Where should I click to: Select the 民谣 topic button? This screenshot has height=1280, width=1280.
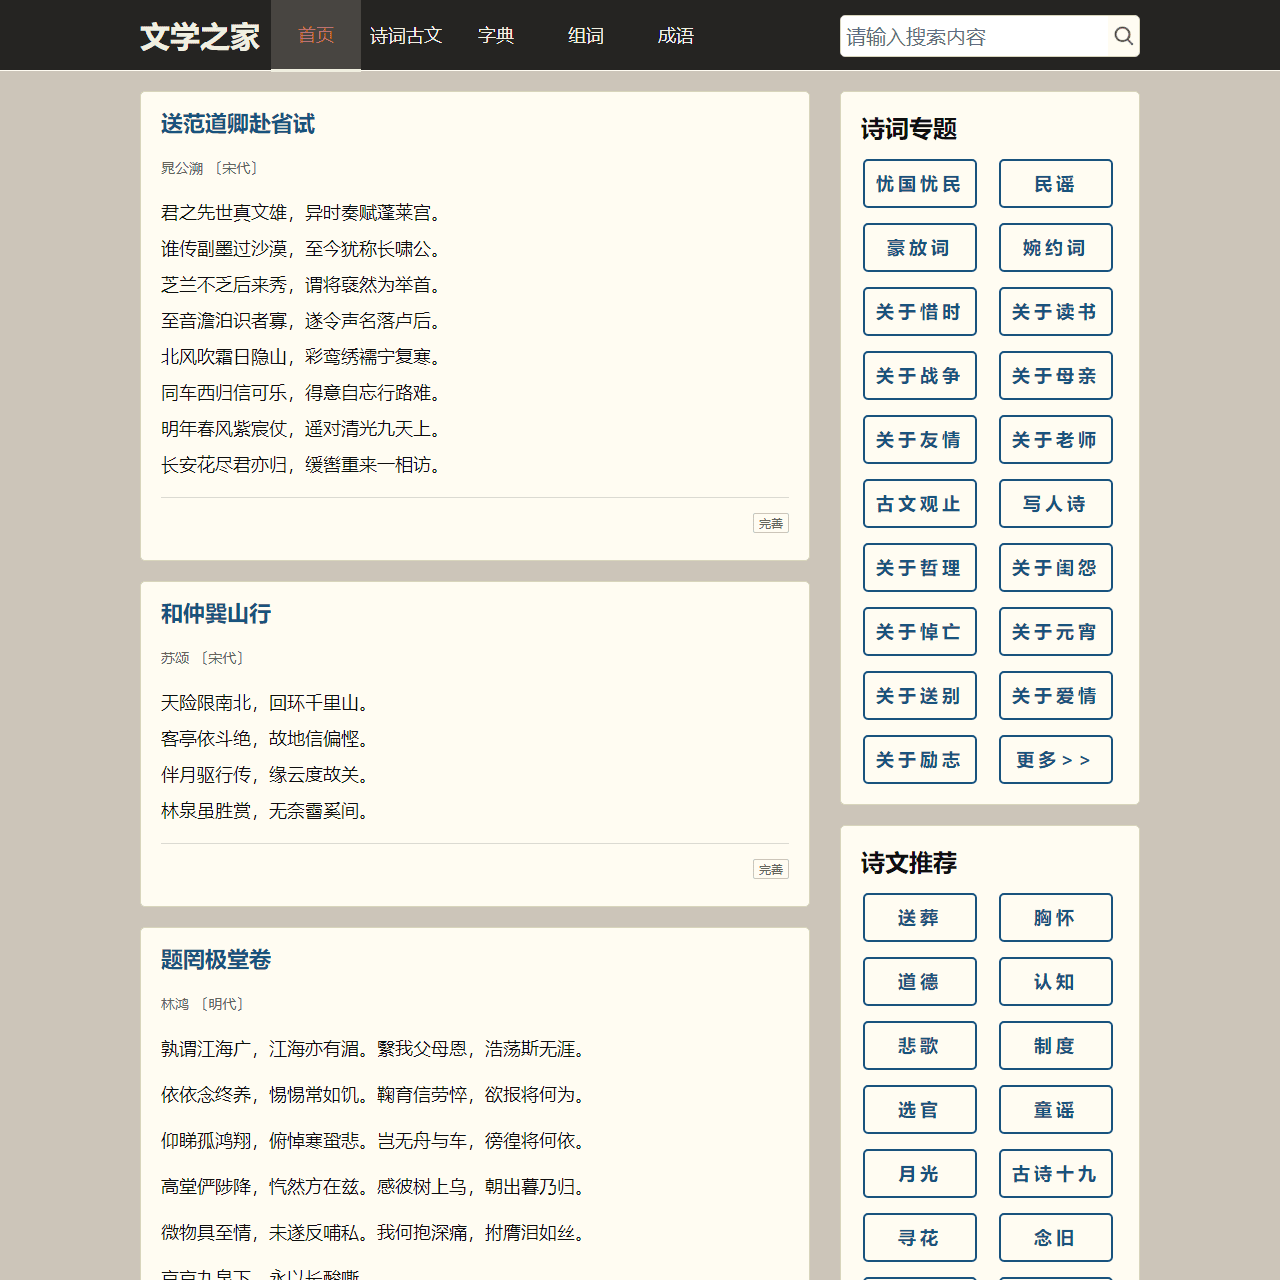(x=1056, y=184)
